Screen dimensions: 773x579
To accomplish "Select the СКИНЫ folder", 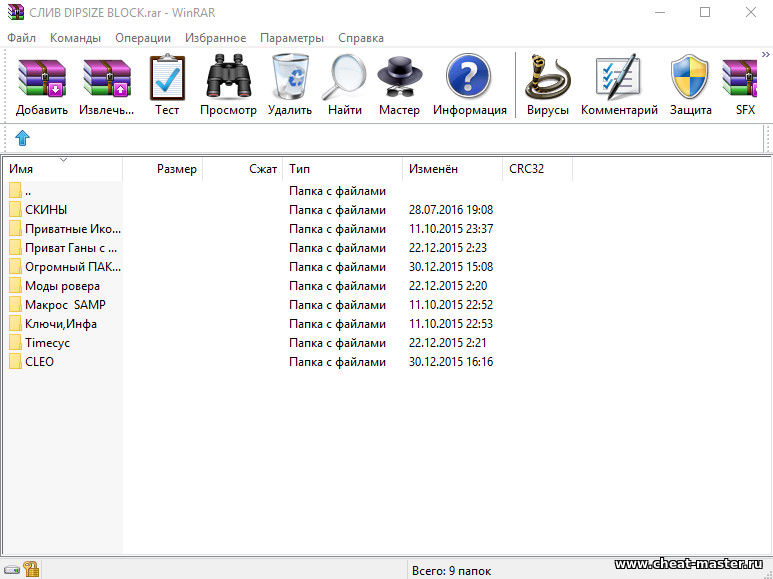I will click(46, 210).
